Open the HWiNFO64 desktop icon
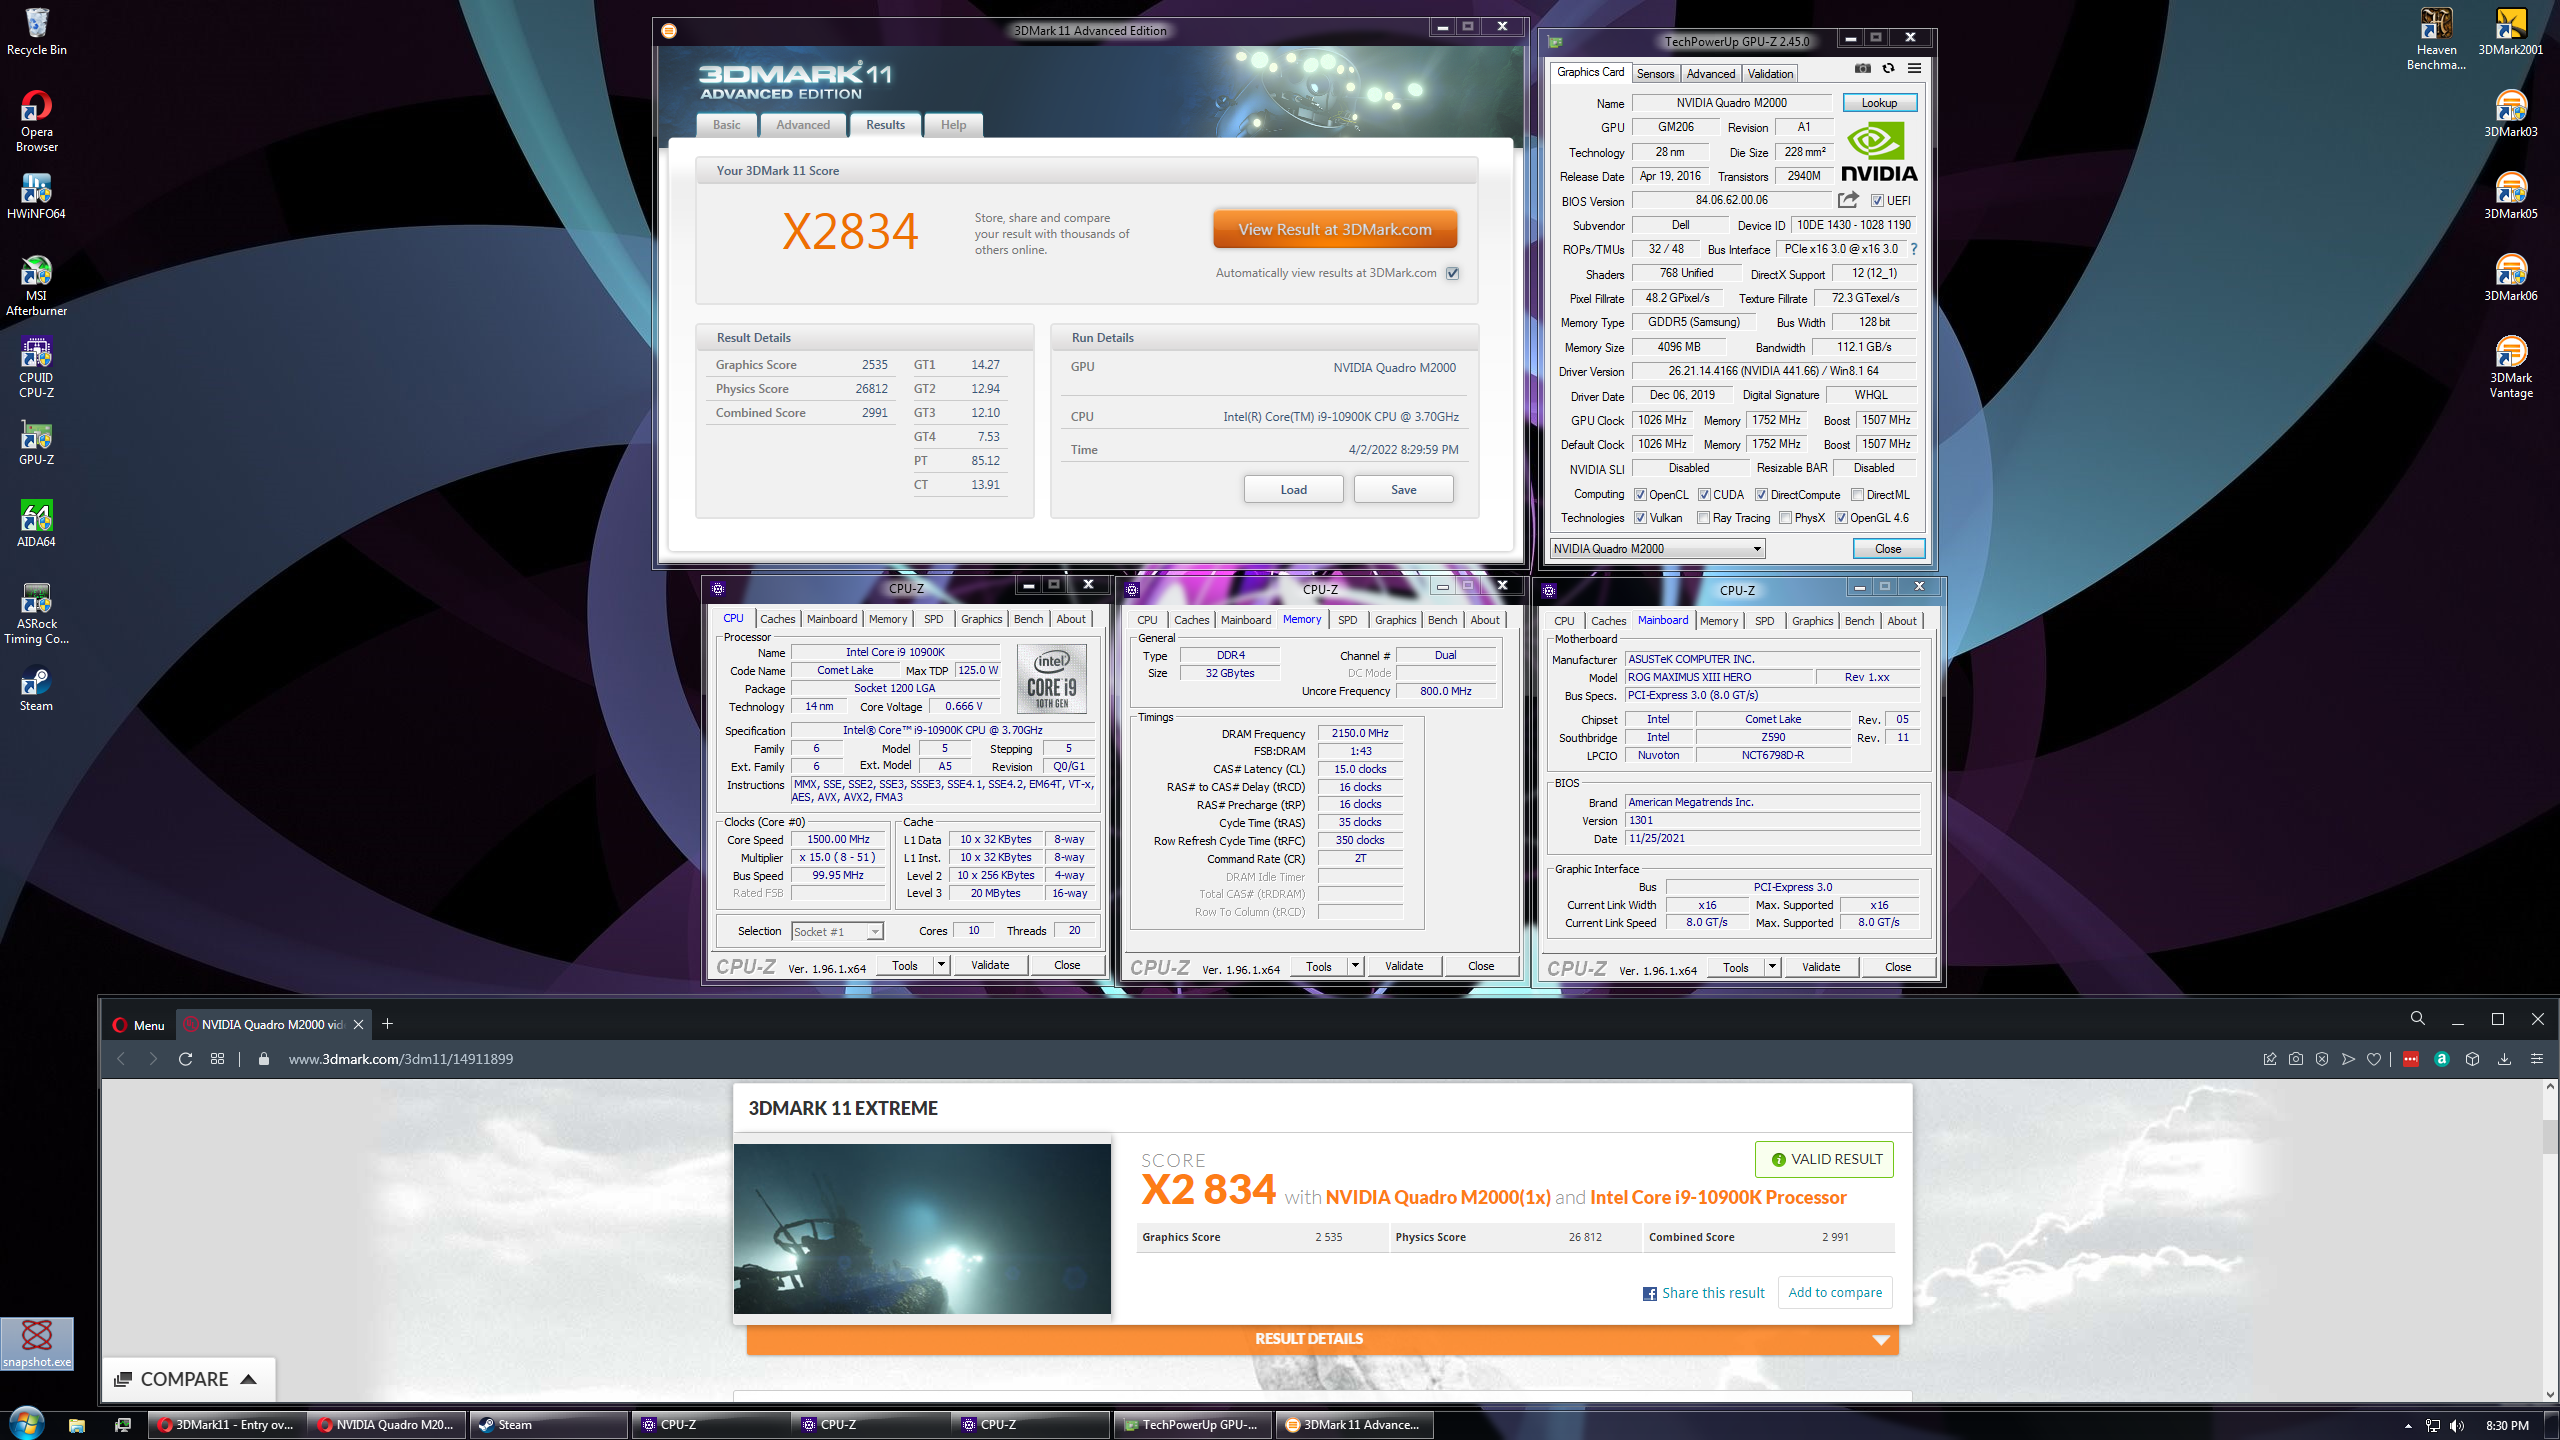The height and width of the screenshot is (1440, 2560). 36,195
